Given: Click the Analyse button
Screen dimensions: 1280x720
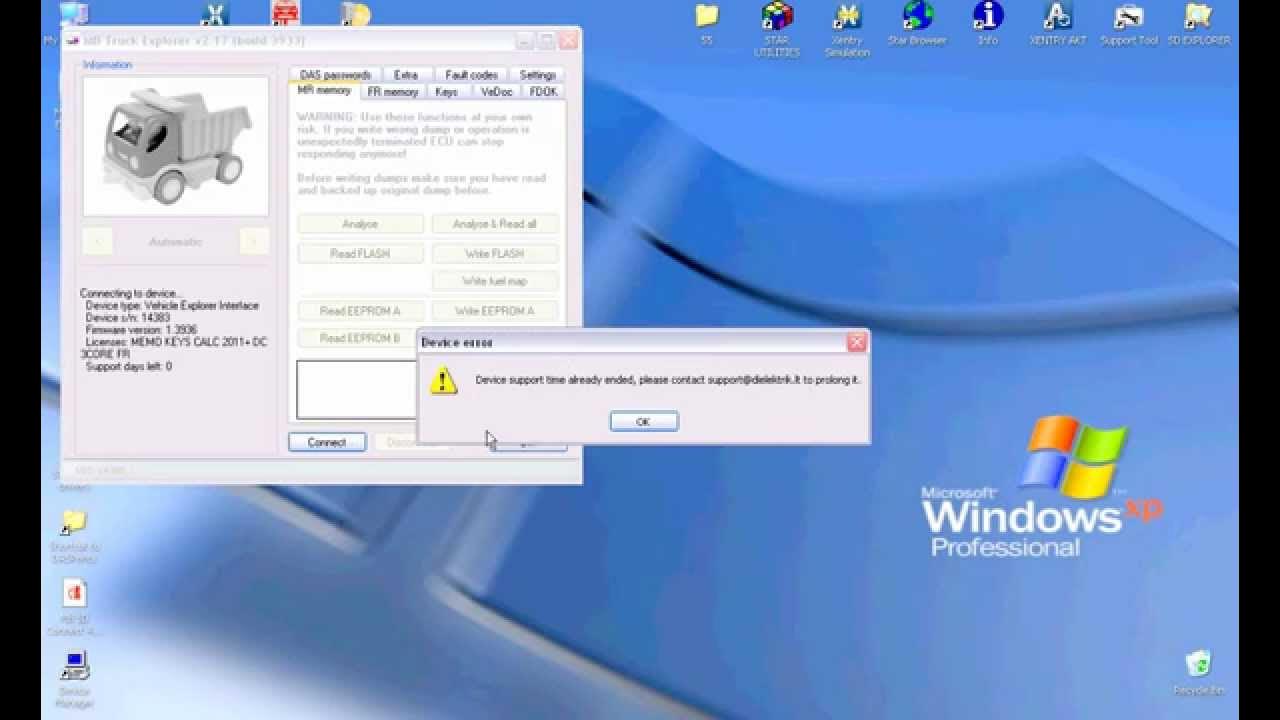Looking at the screenshot, I should click(360, 224).
